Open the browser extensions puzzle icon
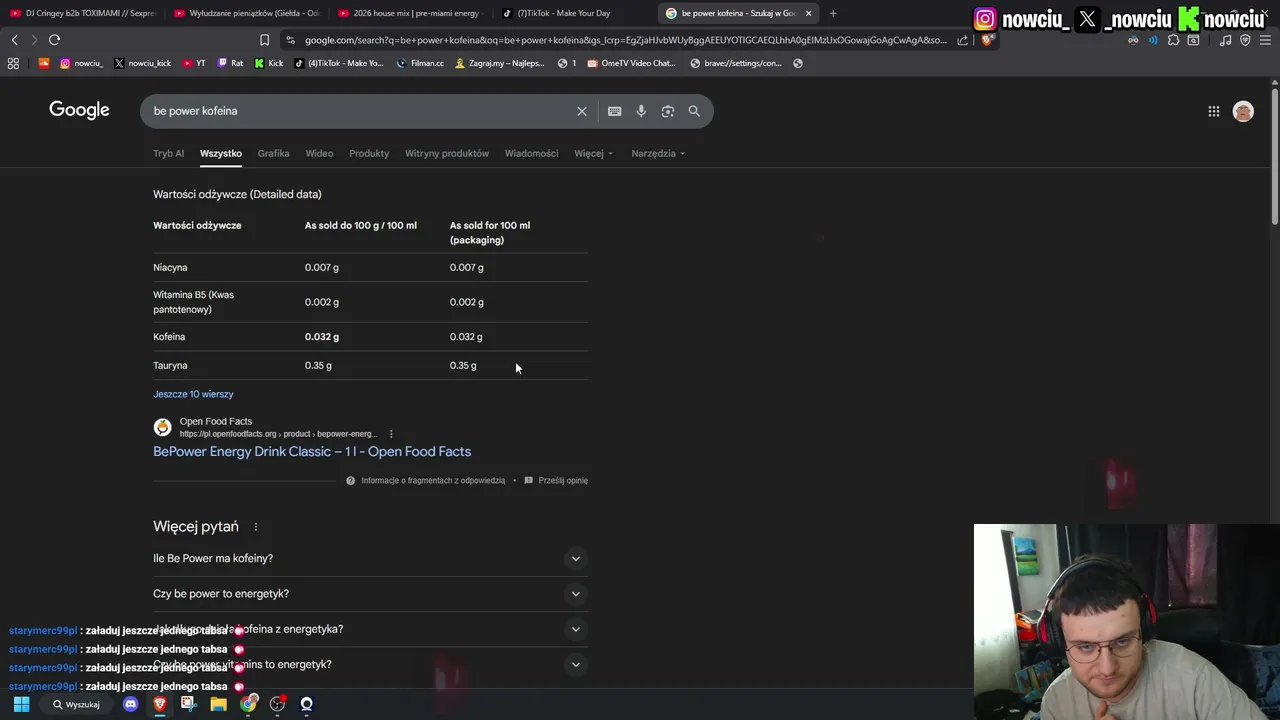The image size is (1280, 720). (x=1173, y=40)
